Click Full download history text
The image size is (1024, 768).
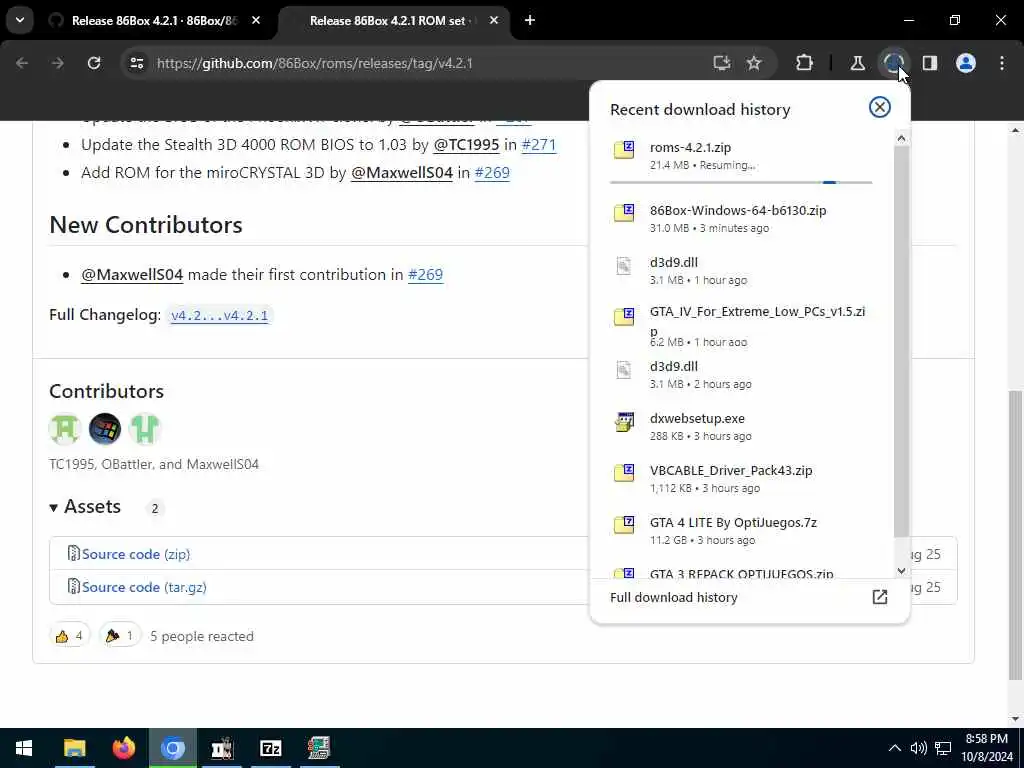point(674,597)
